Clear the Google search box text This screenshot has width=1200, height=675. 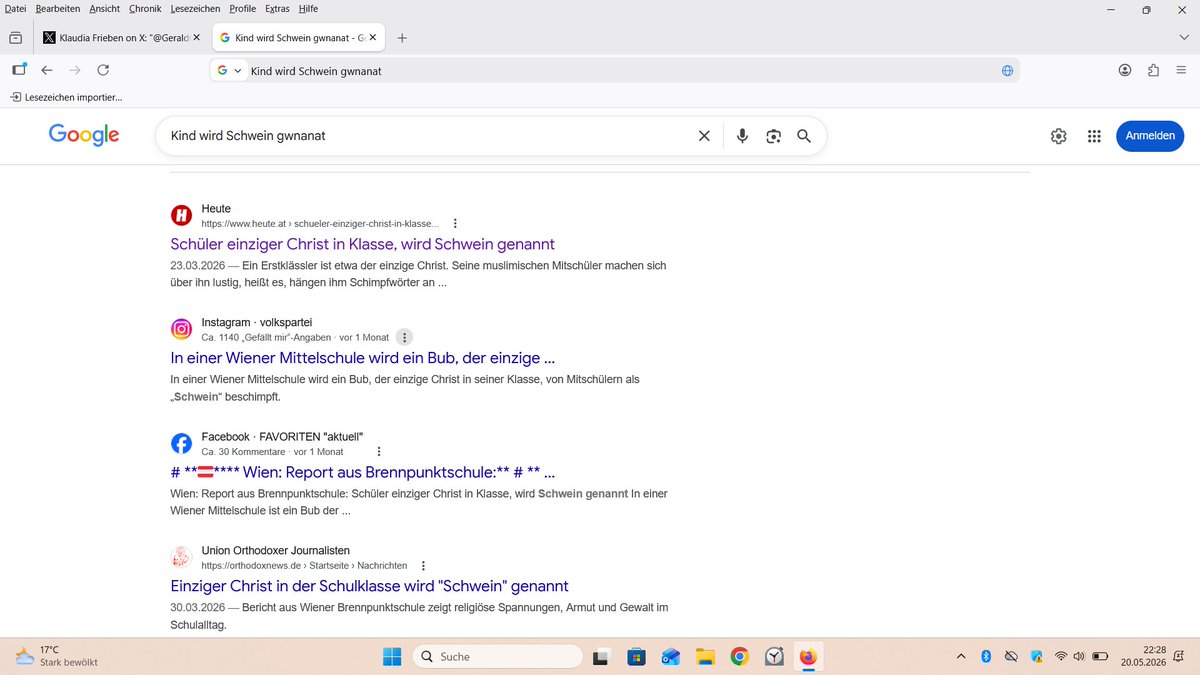[704, 136]
